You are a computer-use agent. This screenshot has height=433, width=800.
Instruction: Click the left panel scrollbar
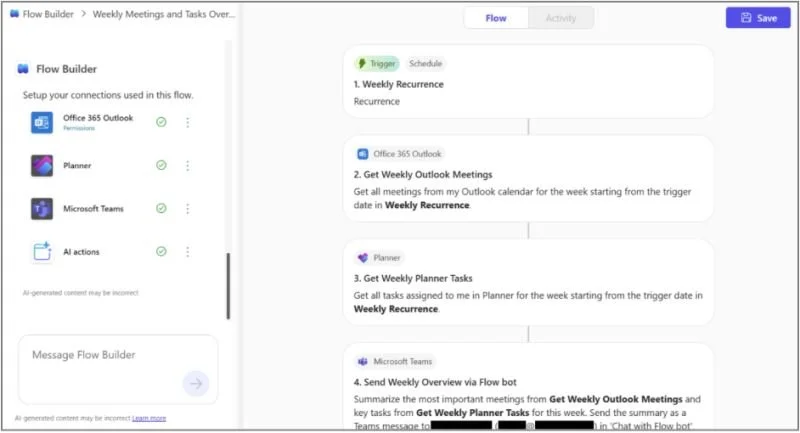coord(228,286)
